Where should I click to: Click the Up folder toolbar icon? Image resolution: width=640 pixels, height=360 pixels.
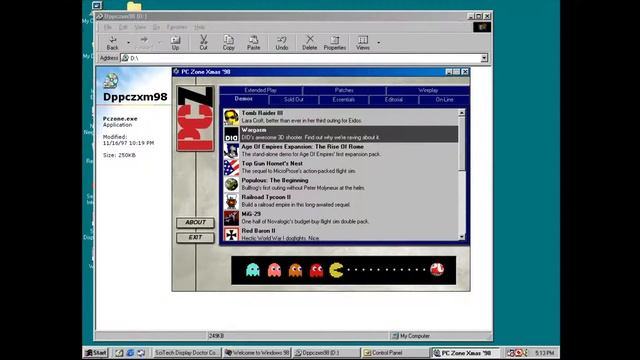point(176,42)
